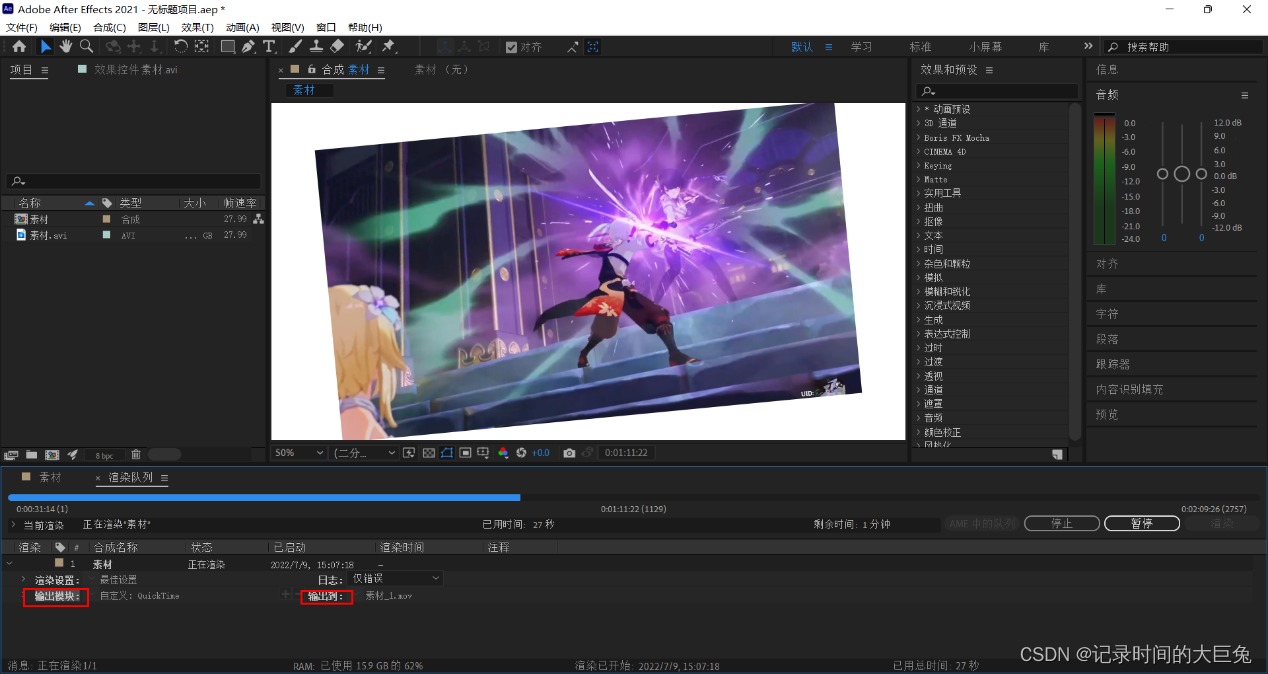Viewport: 1268px width, 674px height.
Task: Click the reset exposure icon
Action: pyautogui.click(x=521, y=453)
